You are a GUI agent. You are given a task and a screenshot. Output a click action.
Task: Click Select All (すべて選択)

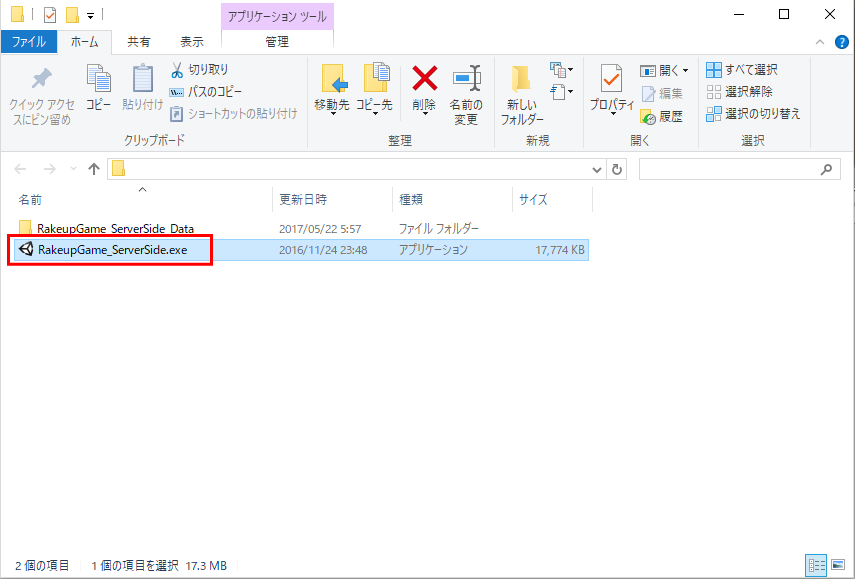tap(742, 70)
